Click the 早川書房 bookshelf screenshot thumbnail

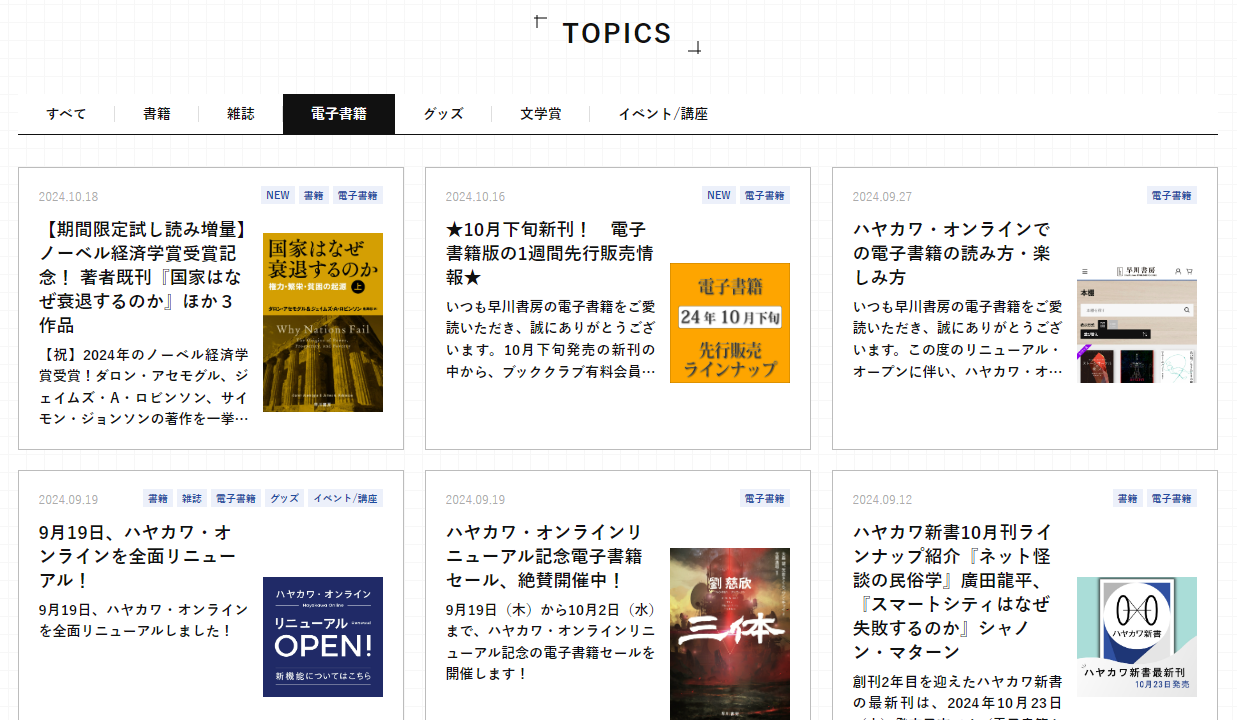click(1136, 322)
